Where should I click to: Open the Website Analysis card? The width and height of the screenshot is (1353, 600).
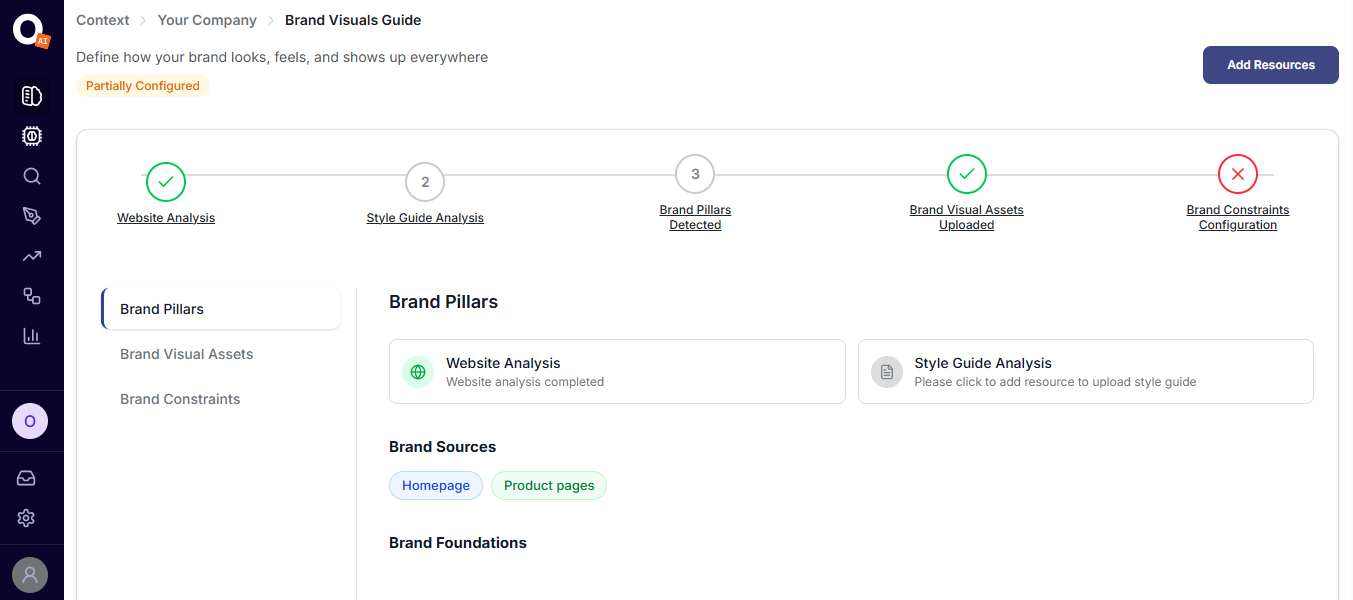617,372
